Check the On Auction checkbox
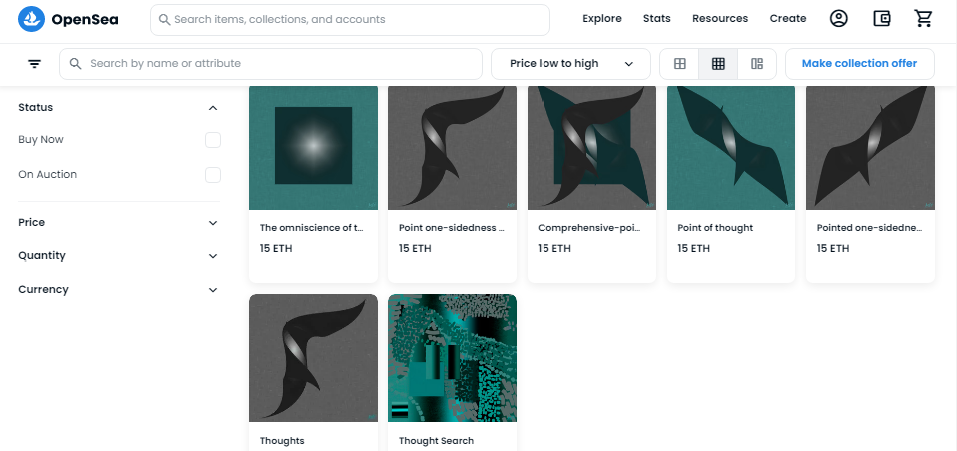The width and height of the screenshot is (957, 451). 212,175
